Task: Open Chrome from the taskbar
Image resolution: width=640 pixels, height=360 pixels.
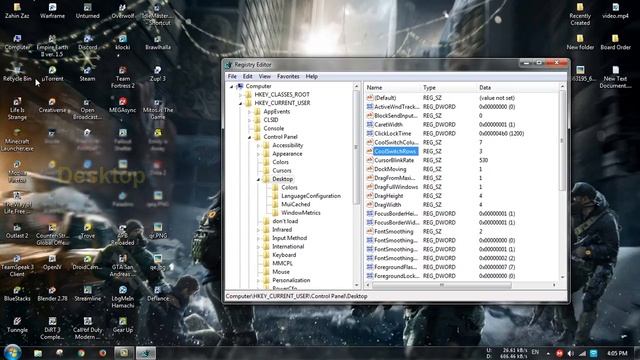Action: (81, 353)
